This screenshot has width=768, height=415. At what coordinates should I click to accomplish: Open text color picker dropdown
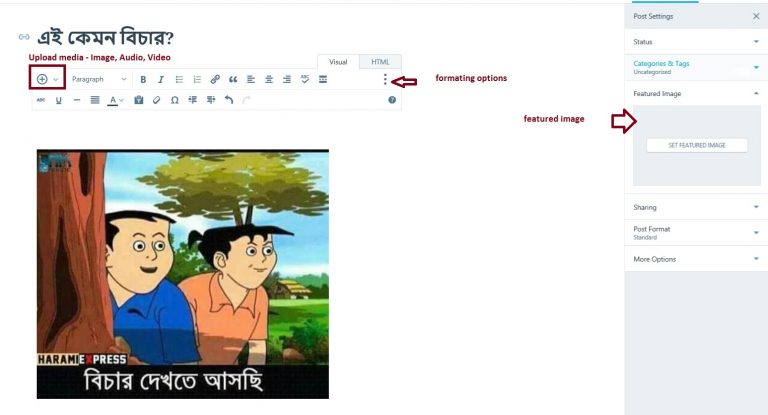click(x=121, y=100)
